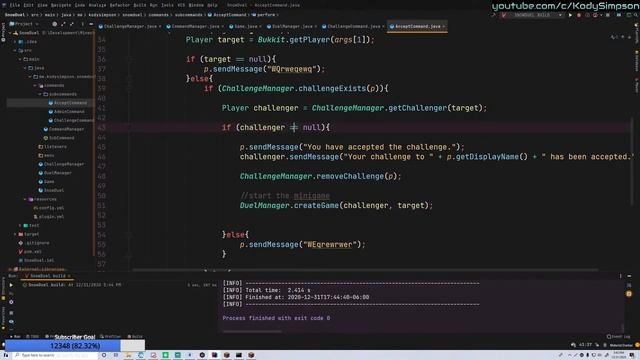Screen dimensions: 640x360
Task: Click the expand all icon in Project toolbar
Action: coord(63,24)
